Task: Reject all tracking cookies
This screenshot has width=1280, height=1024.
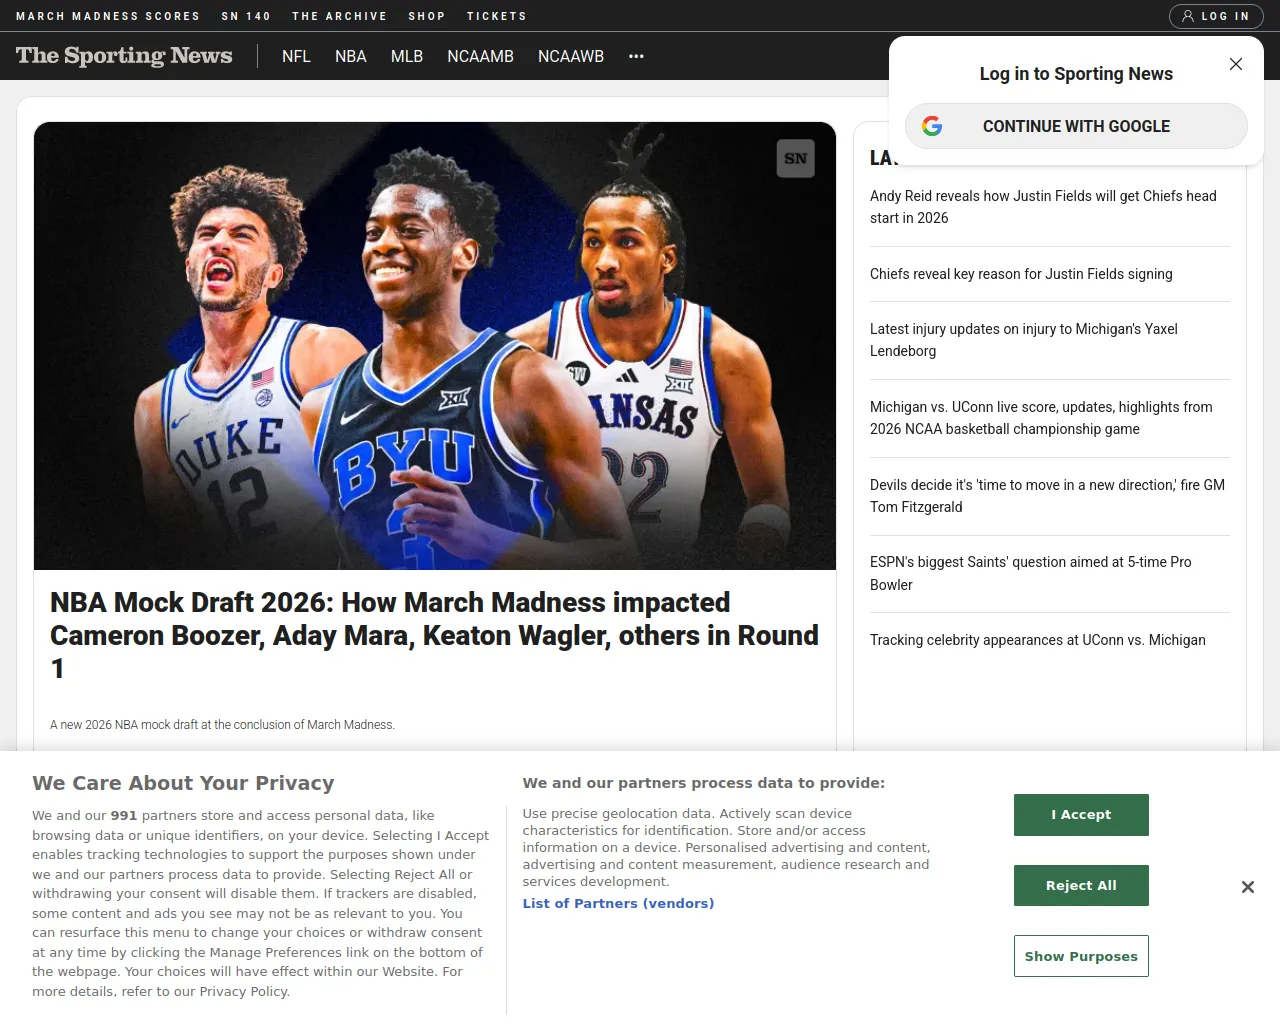Action: 1080,886
